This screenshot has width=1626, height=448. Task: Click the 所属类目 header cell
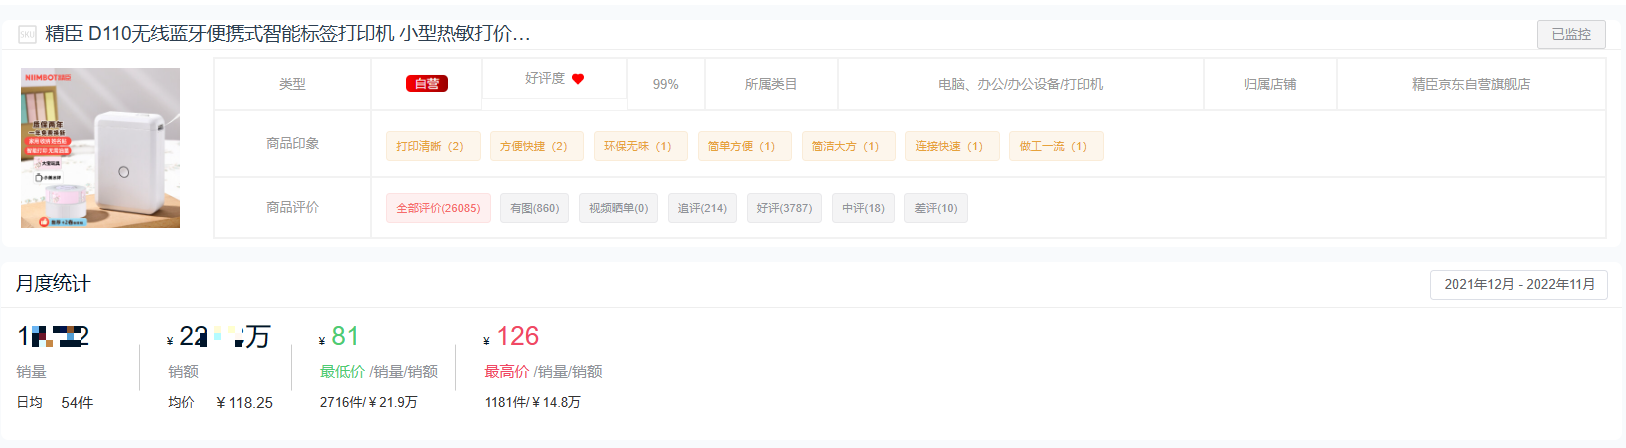coord(771,84)
